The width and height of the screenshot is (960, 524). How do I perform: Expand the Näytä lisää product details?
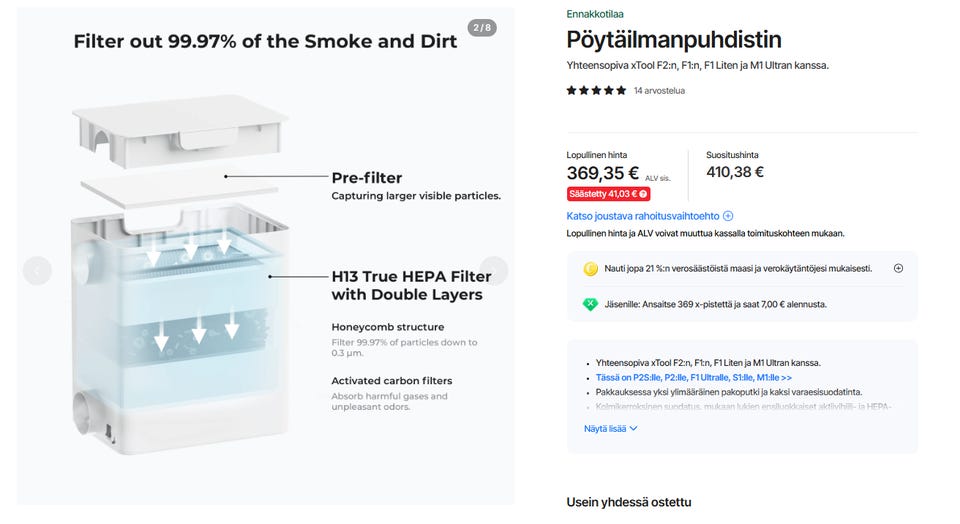[x=610, y=429]
